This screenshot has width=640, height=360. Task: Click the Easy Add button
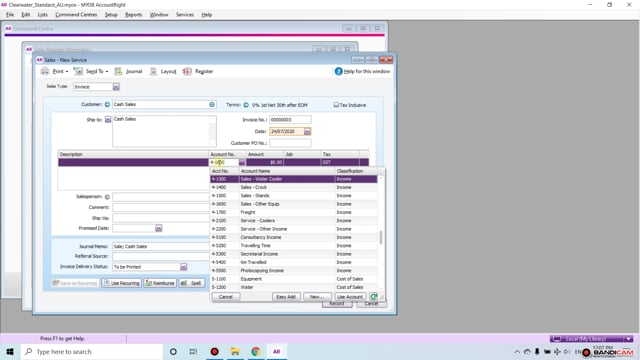286,297
